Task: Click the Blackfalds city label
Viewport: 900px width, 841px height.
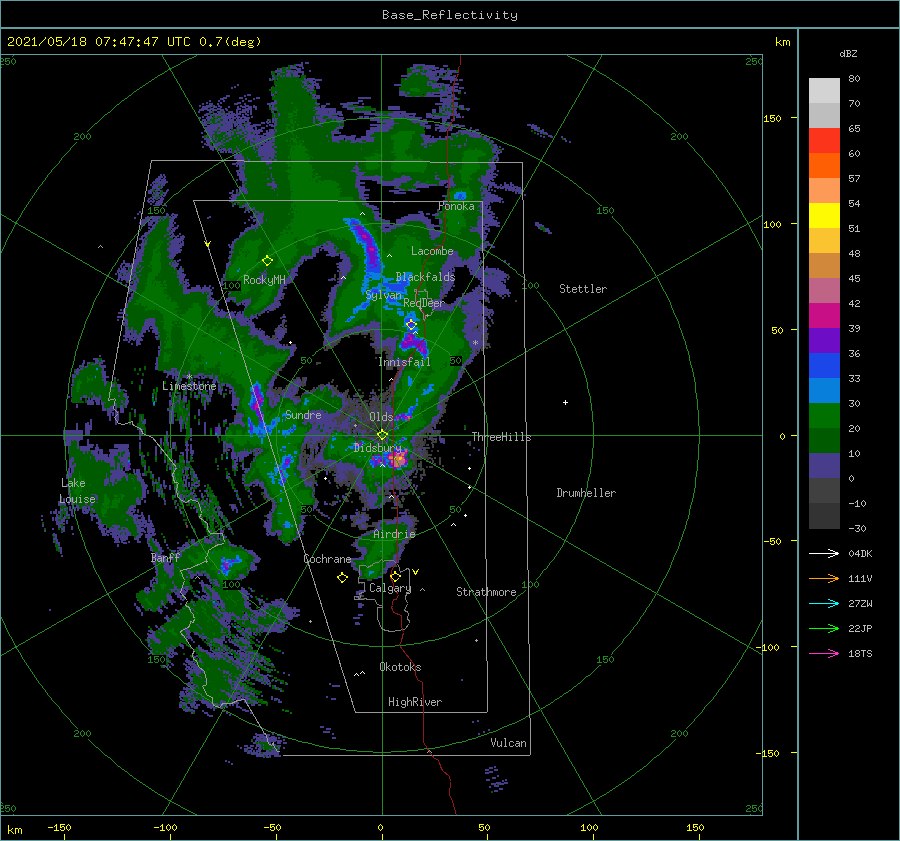Action: [425, 277]
